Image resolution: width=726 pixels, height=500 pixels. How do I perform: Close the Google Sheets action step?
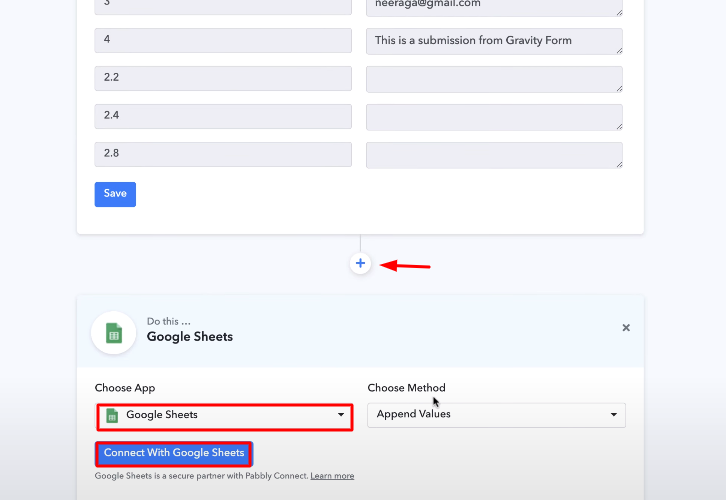(x=626, y=328)
